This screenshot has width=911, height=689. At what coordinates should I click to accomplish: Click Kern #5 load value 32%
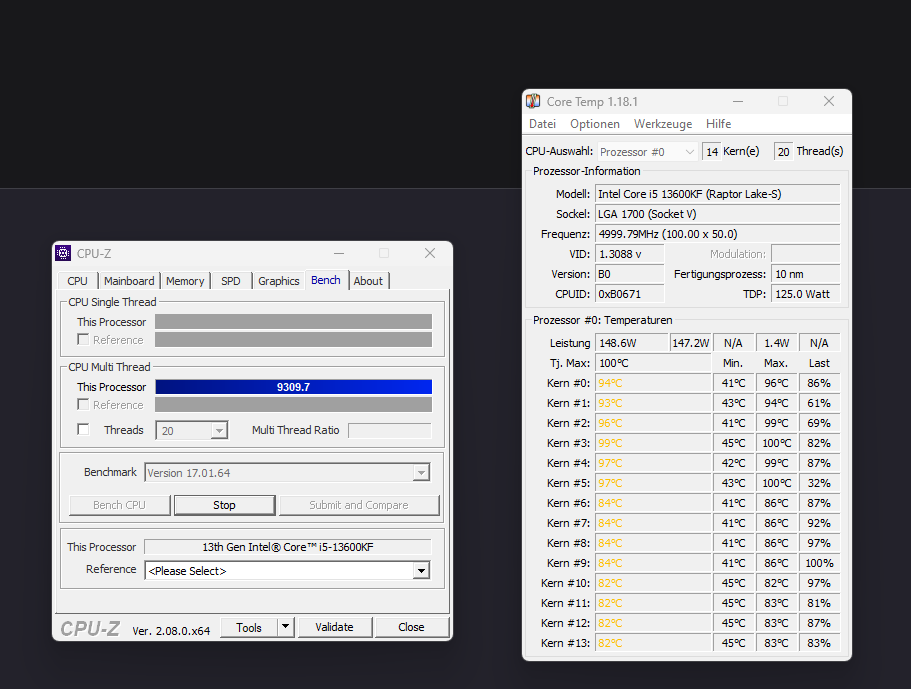(819, 483)
